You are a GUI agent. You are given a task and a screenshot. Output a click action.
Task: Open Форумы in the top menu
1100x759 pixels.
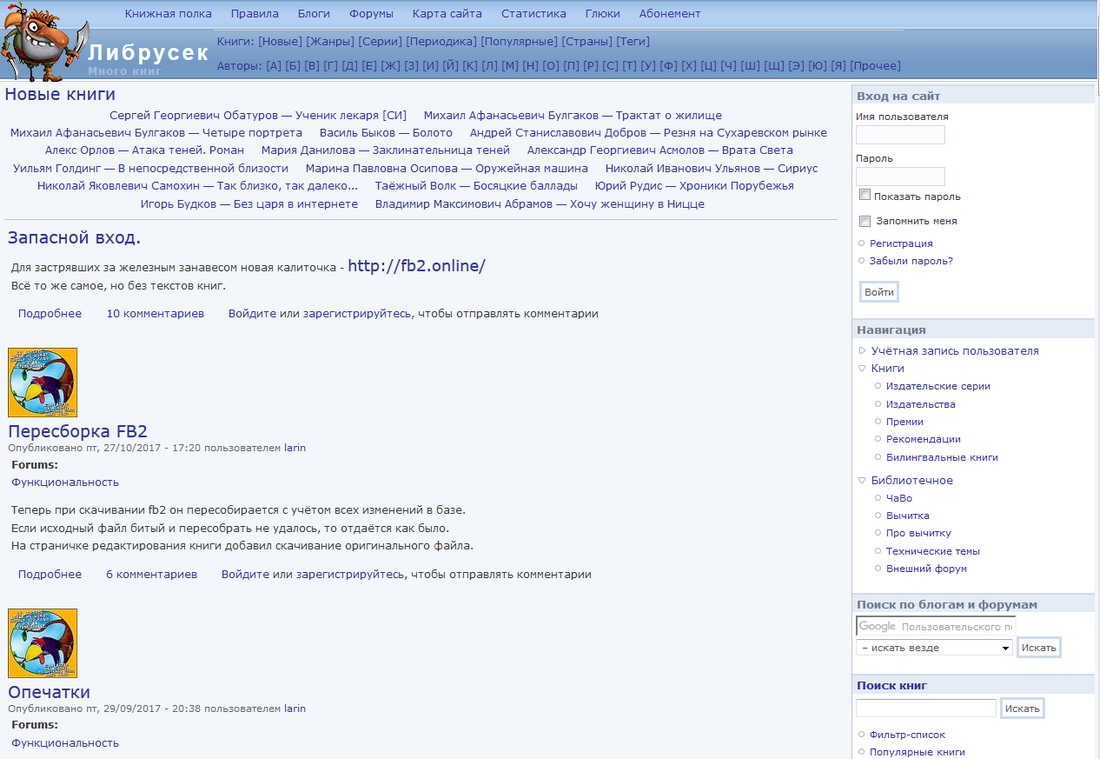[x=371, y=14]
